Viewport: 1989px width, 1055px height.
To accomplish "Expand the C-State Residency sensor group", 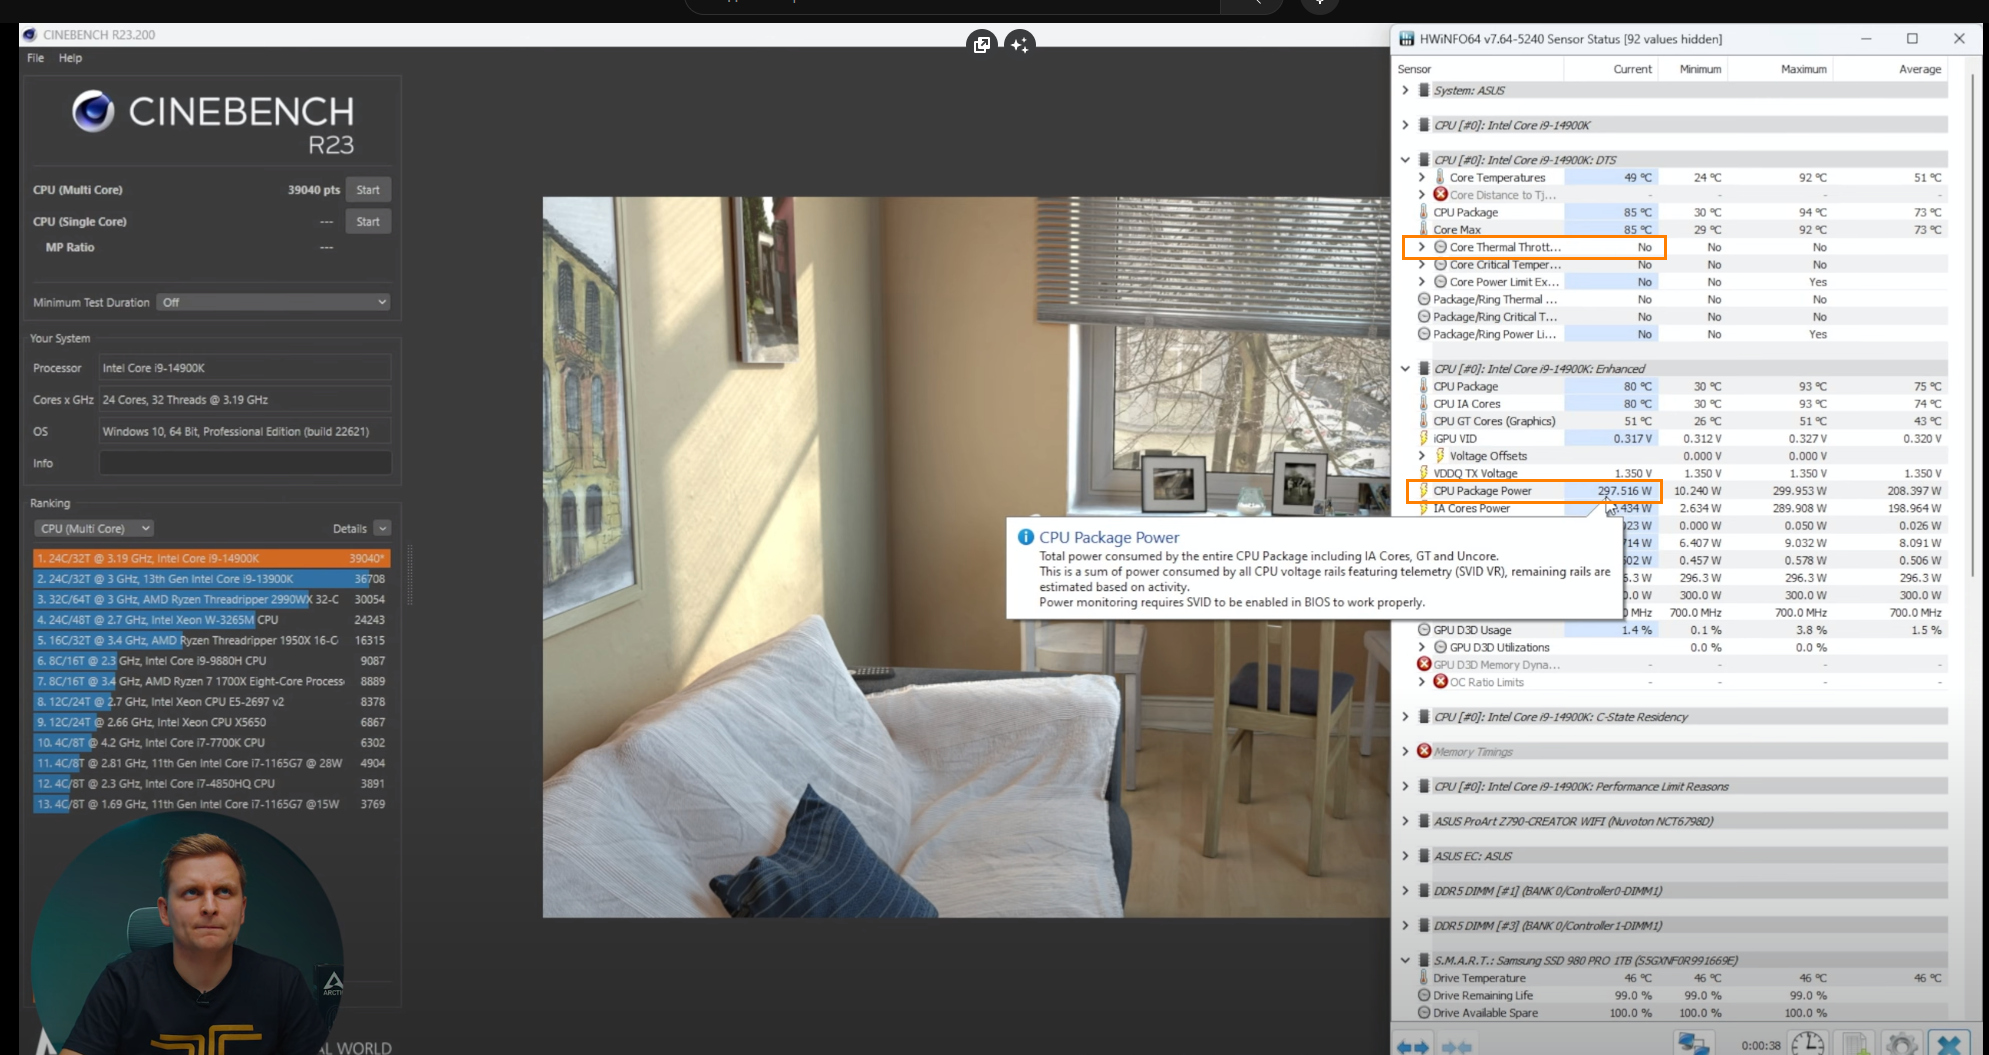I will coord(1405,717).
